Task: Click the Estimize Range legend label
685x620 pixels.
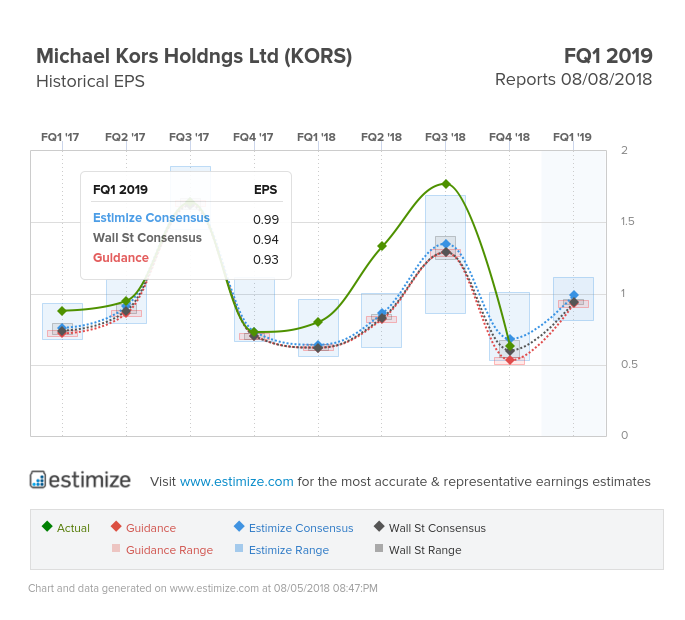Action: click(x=289, y=550)
